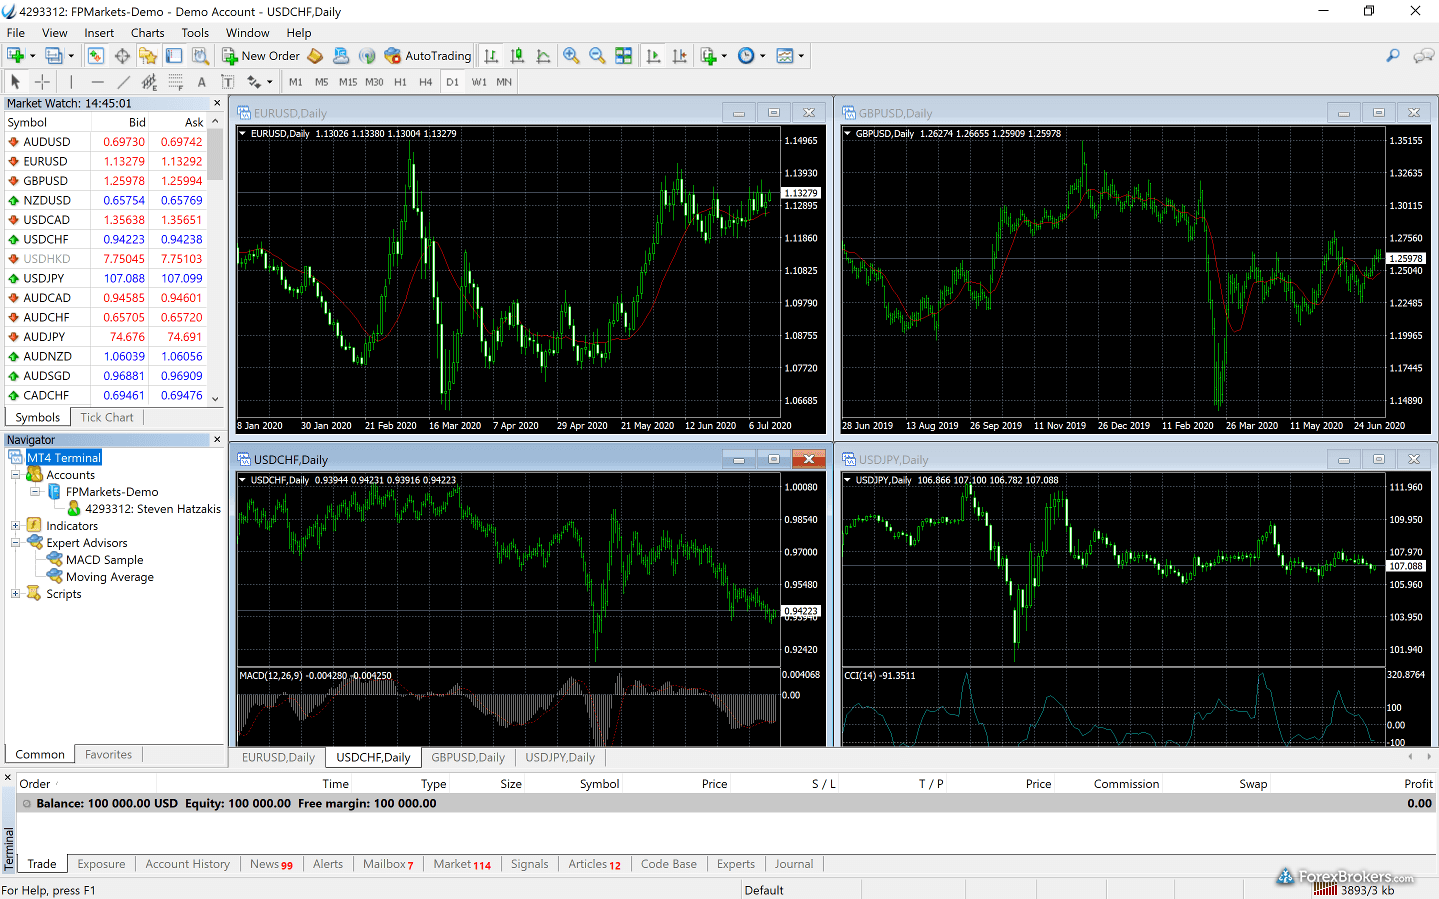The height and width of the screenshot is (899, 1439).
Task: Zoom in on the chart
Action: click(571, 56)
